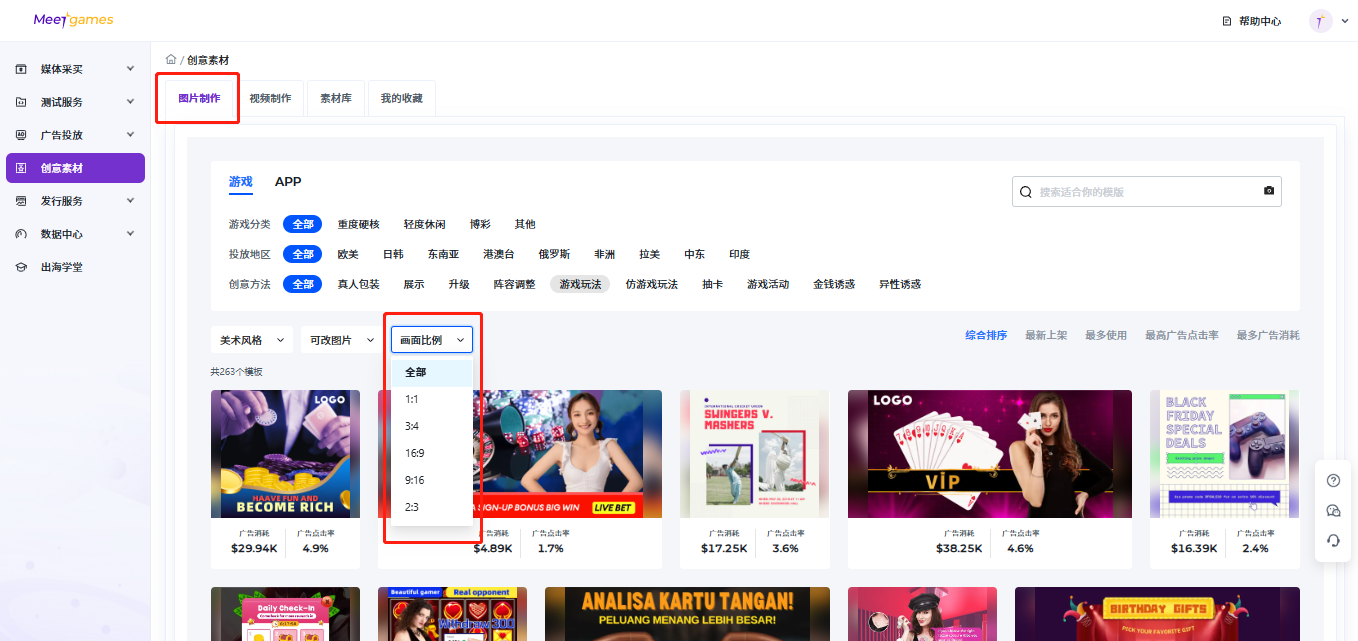Screen dimensions: 1358x641
Task: Expand the 广告投放 sidebar menu
Action: (x=22, y=134)
